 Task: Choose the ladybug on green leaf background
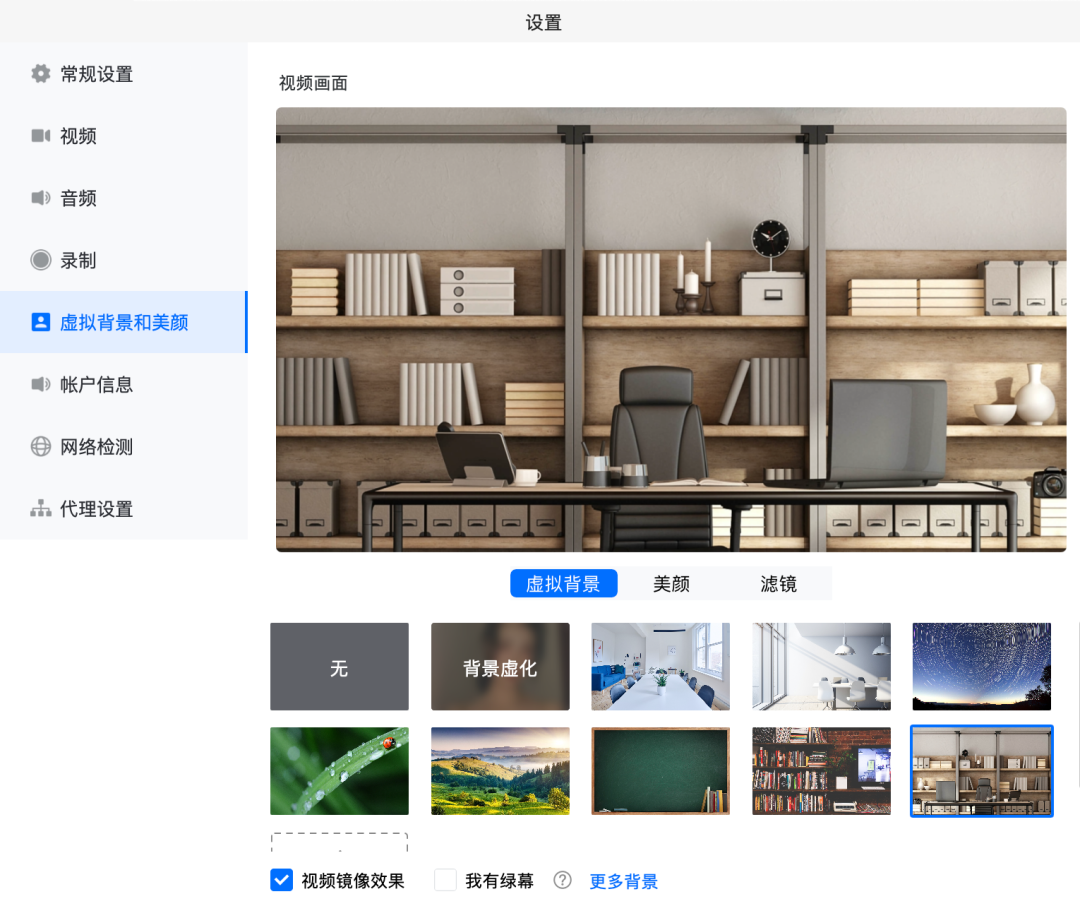339,771
